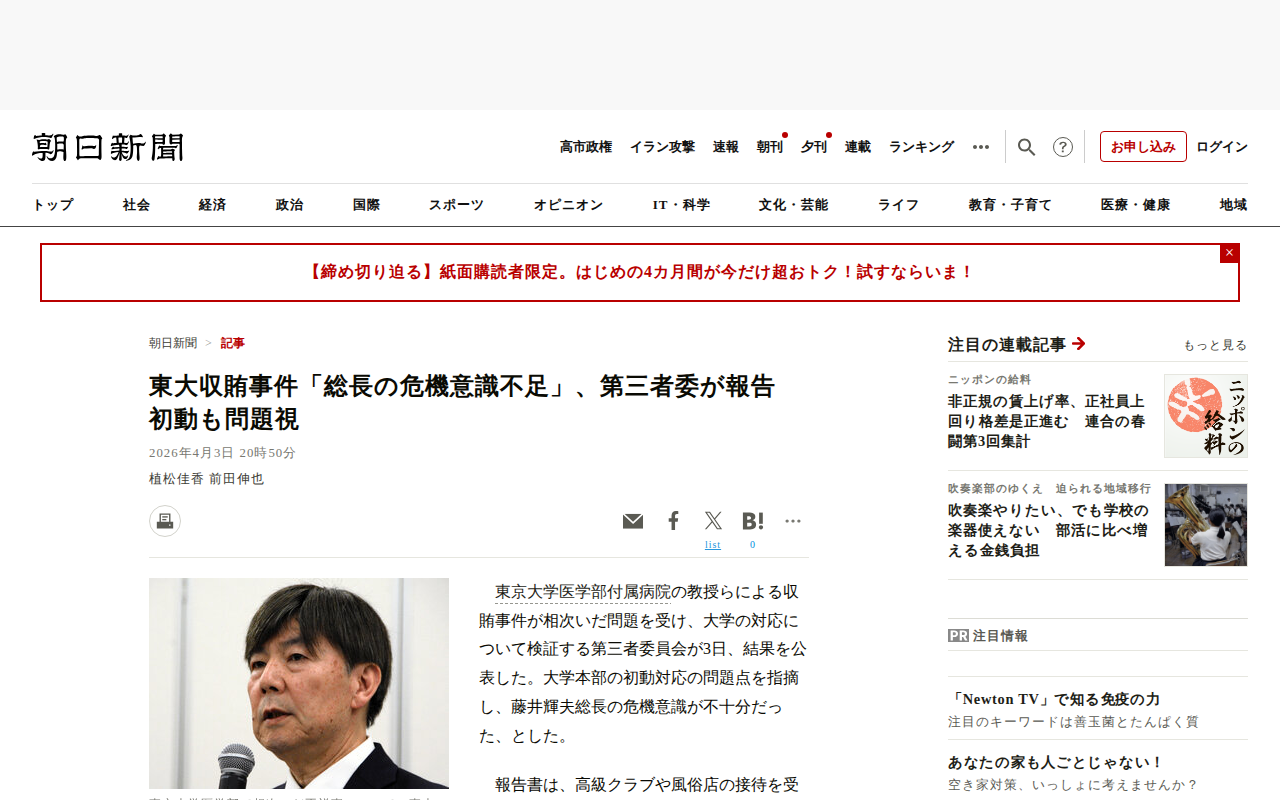Go to Asahi Shimbun logo homepage
The height and width of the screenshot is (800, 1280).
point(108,147)
